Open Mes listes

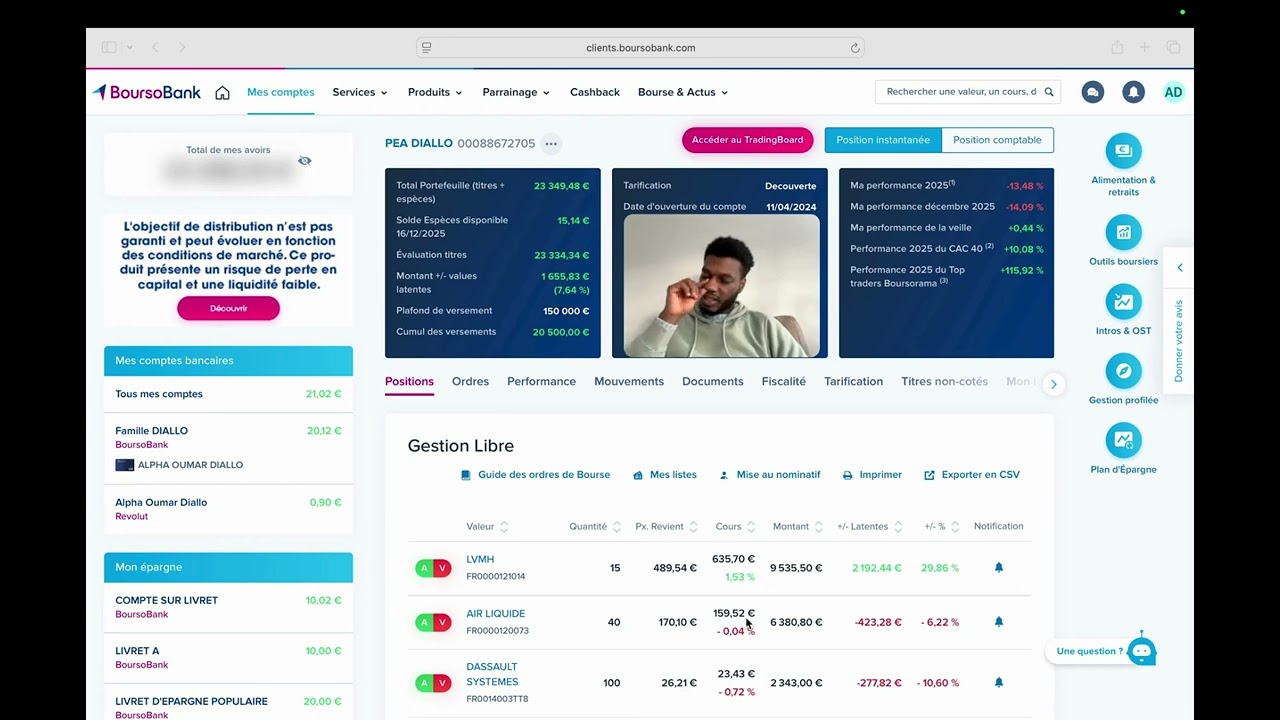(665, 475)
